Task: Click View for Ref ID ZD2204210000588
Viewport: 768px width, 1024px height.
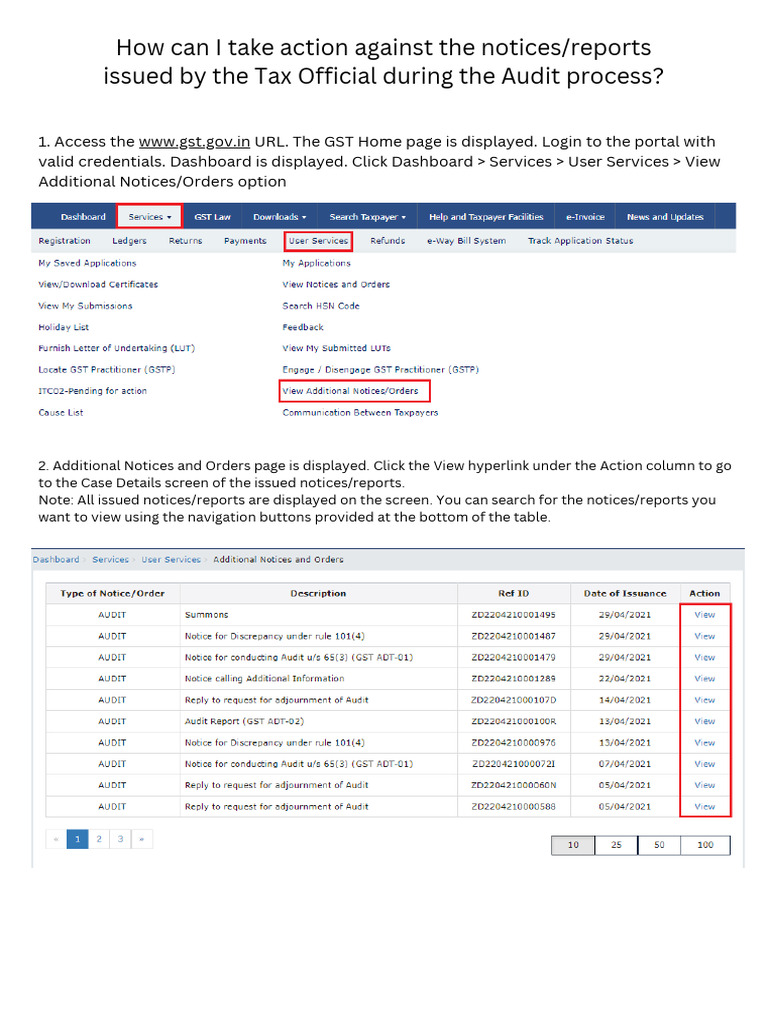Action: pos(705,807)
